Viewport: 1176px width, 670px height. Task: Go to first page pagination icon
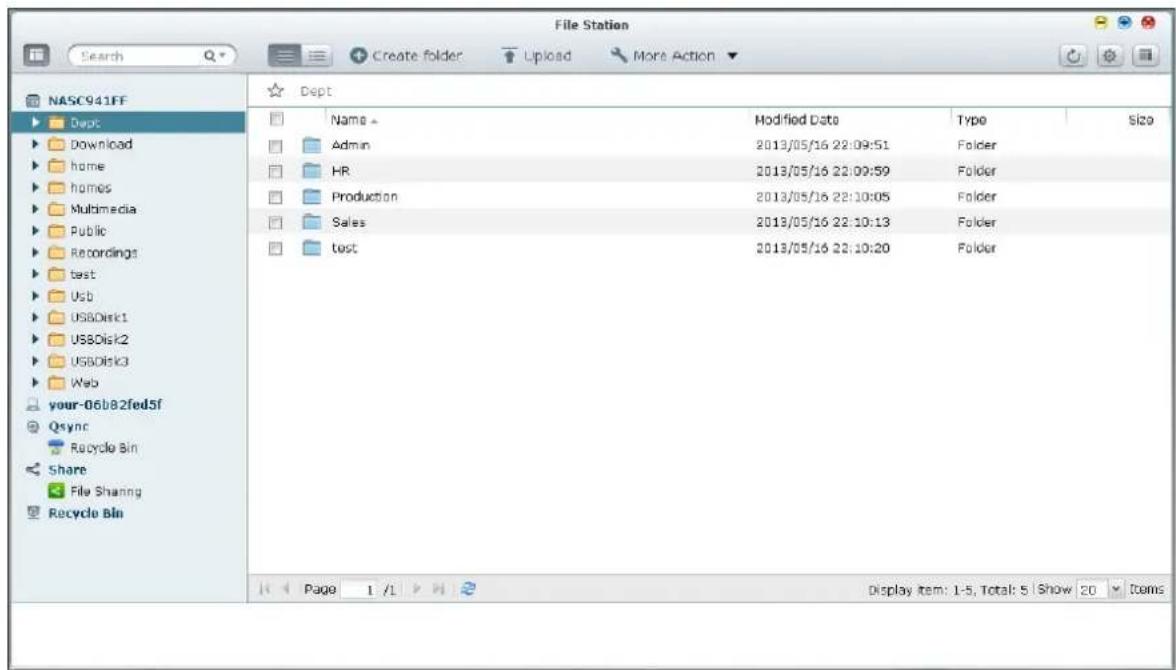tap(264, 590)
